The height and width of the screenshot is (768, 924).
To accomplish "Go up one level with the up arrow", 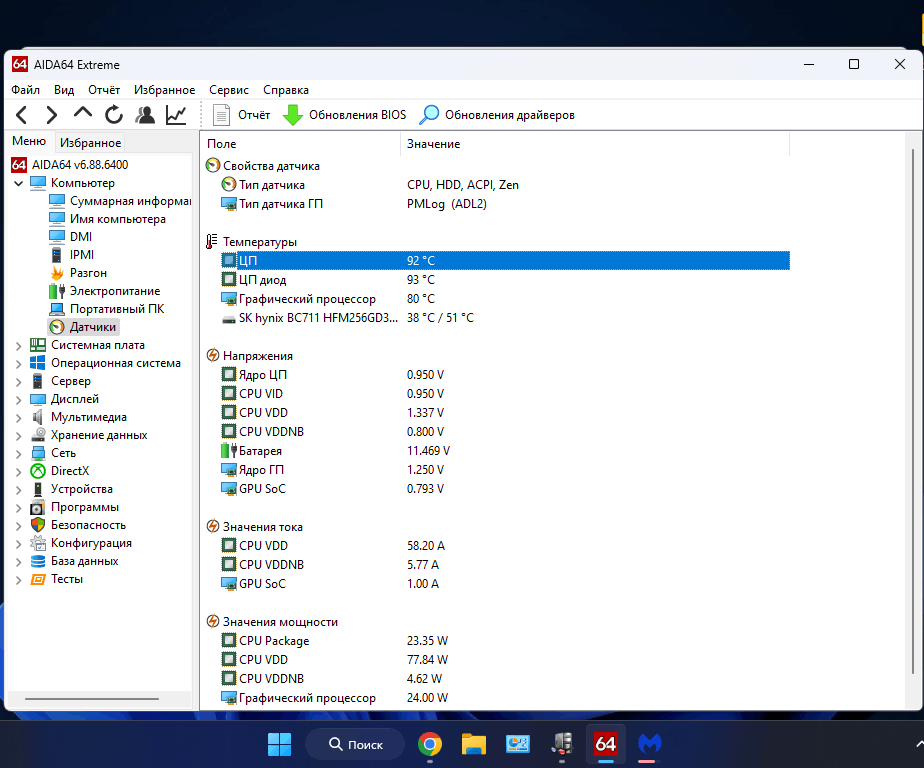I will point(83,113).
